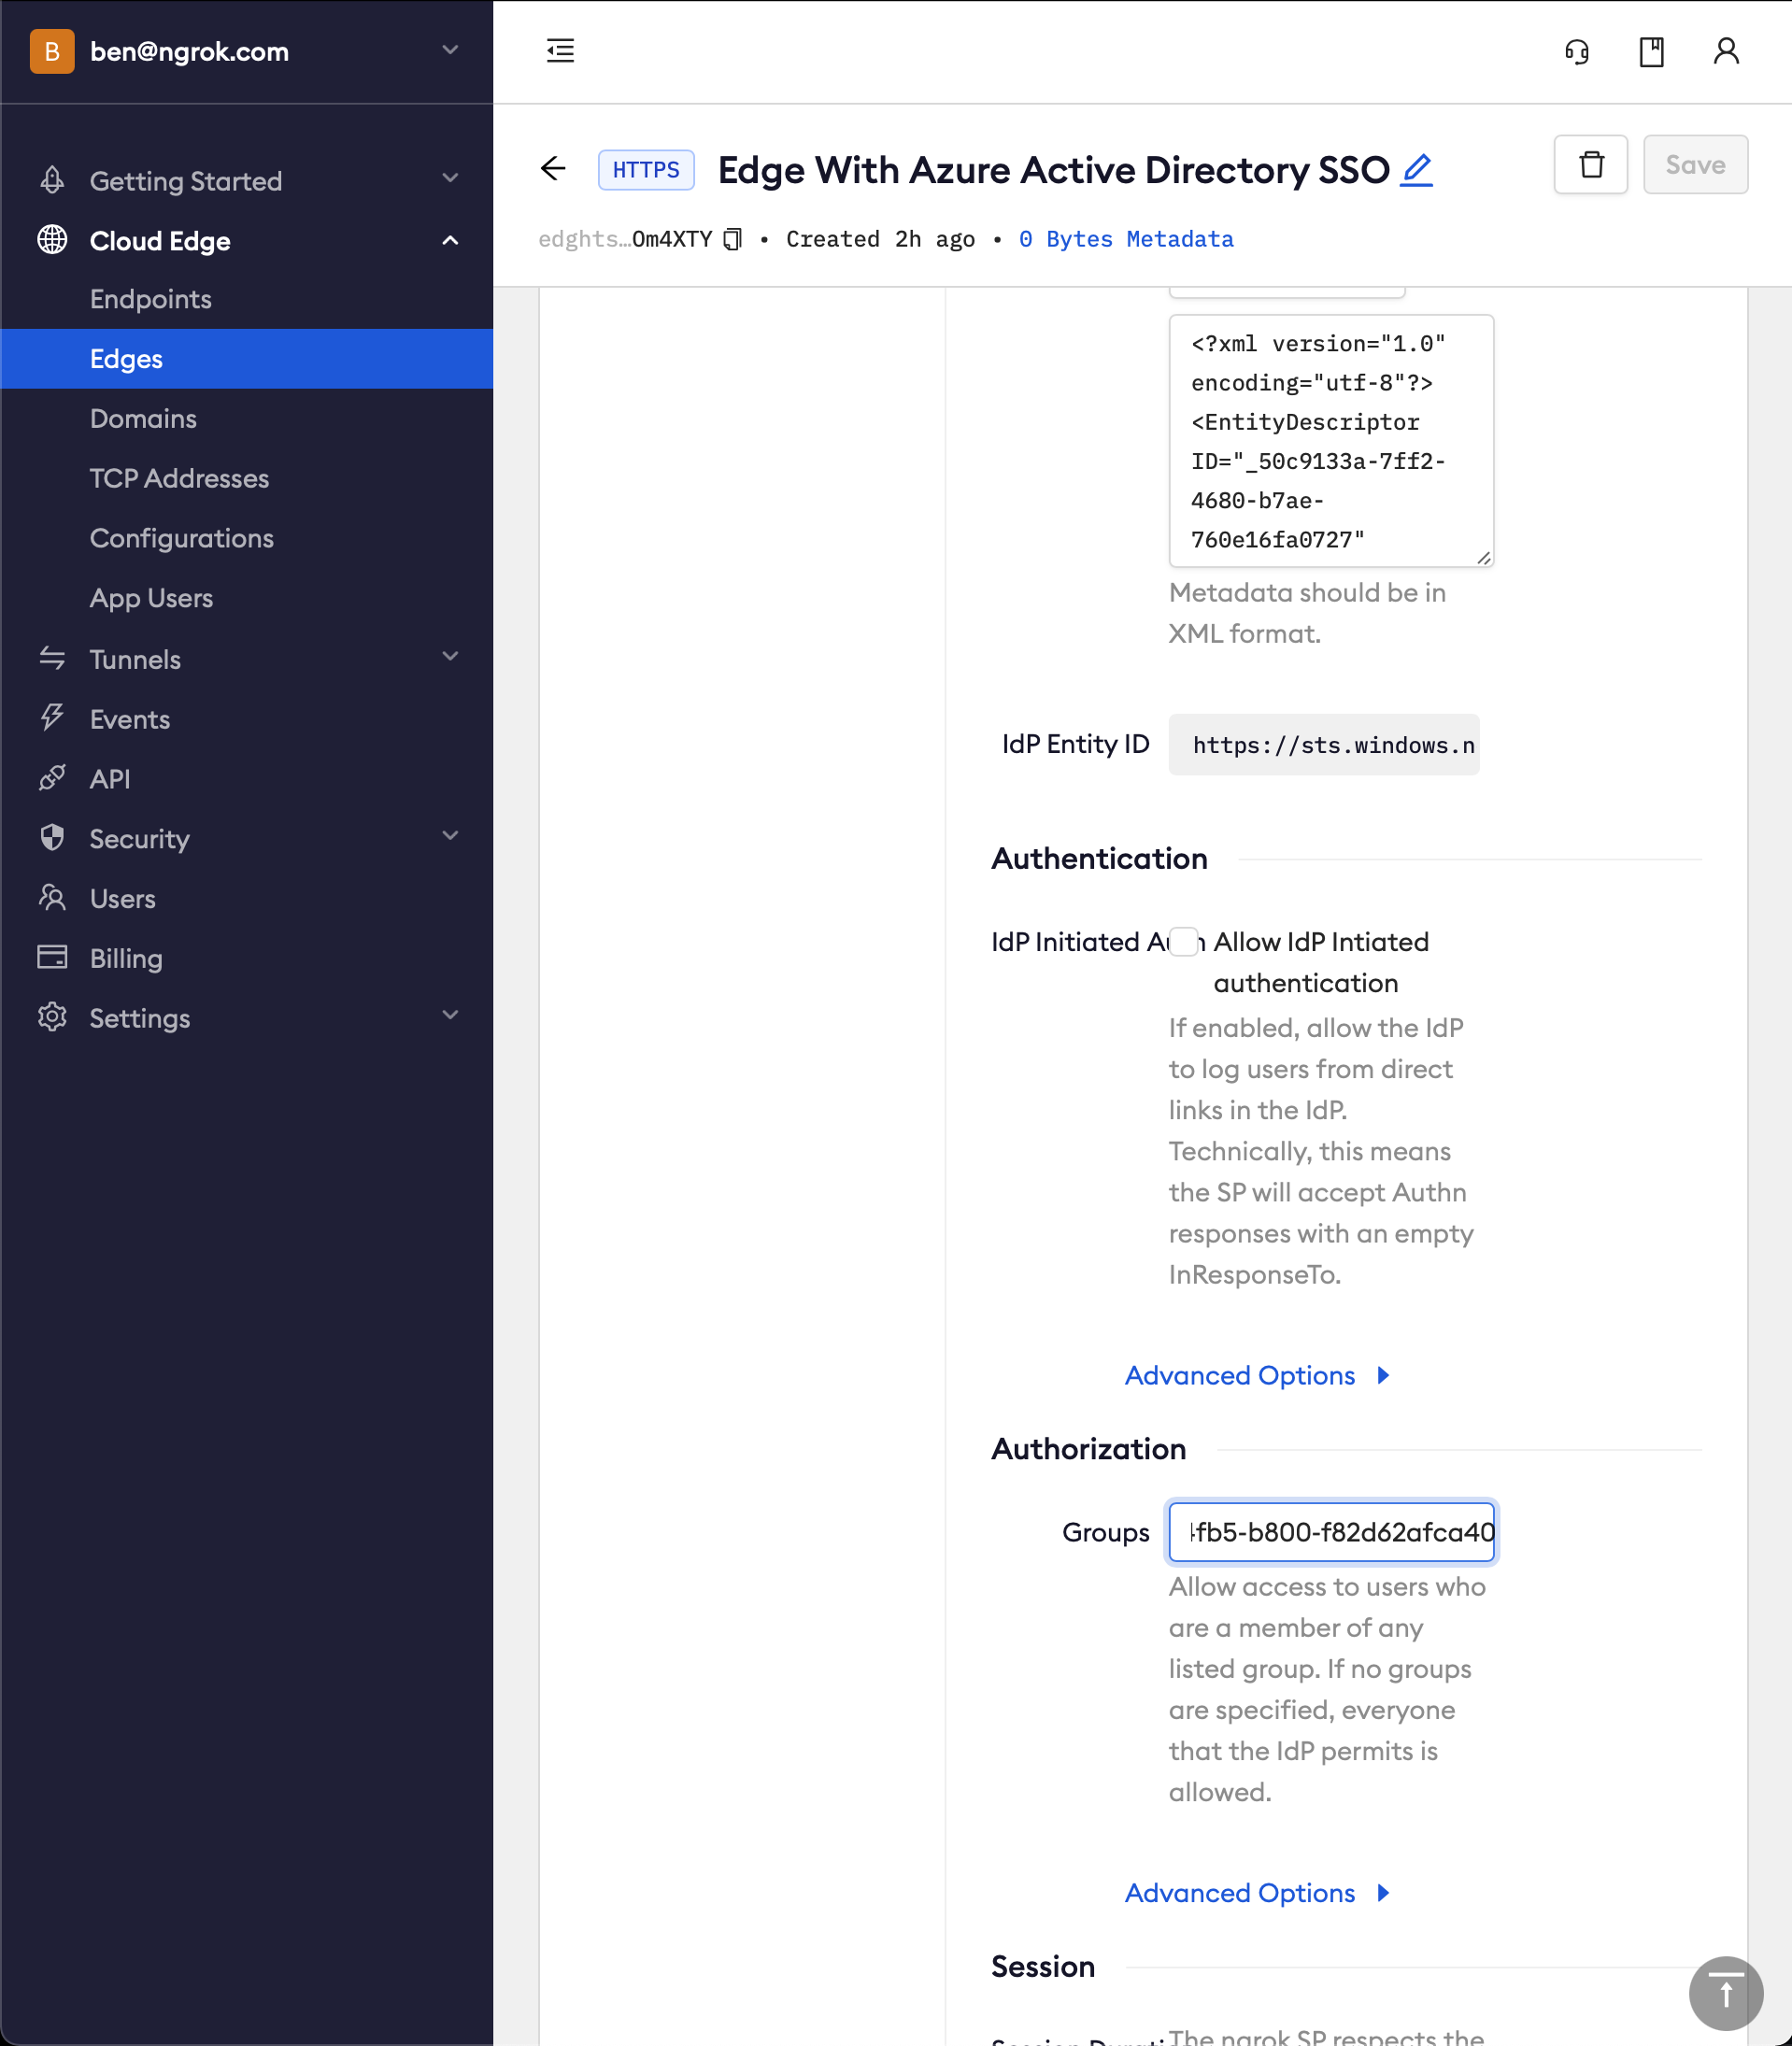Click the Groups input field

tap(1331, 1532)
